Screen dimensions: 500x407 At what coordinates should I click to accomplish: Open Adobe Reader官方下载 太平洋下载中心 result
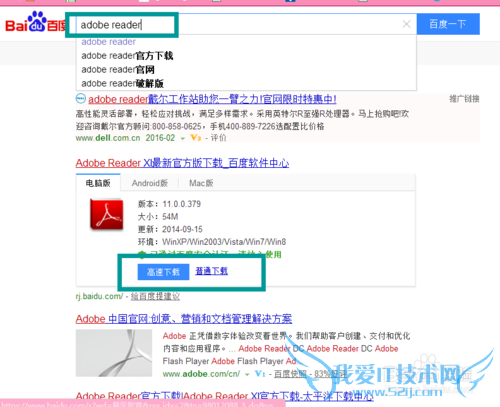click(x=224, y=396)
